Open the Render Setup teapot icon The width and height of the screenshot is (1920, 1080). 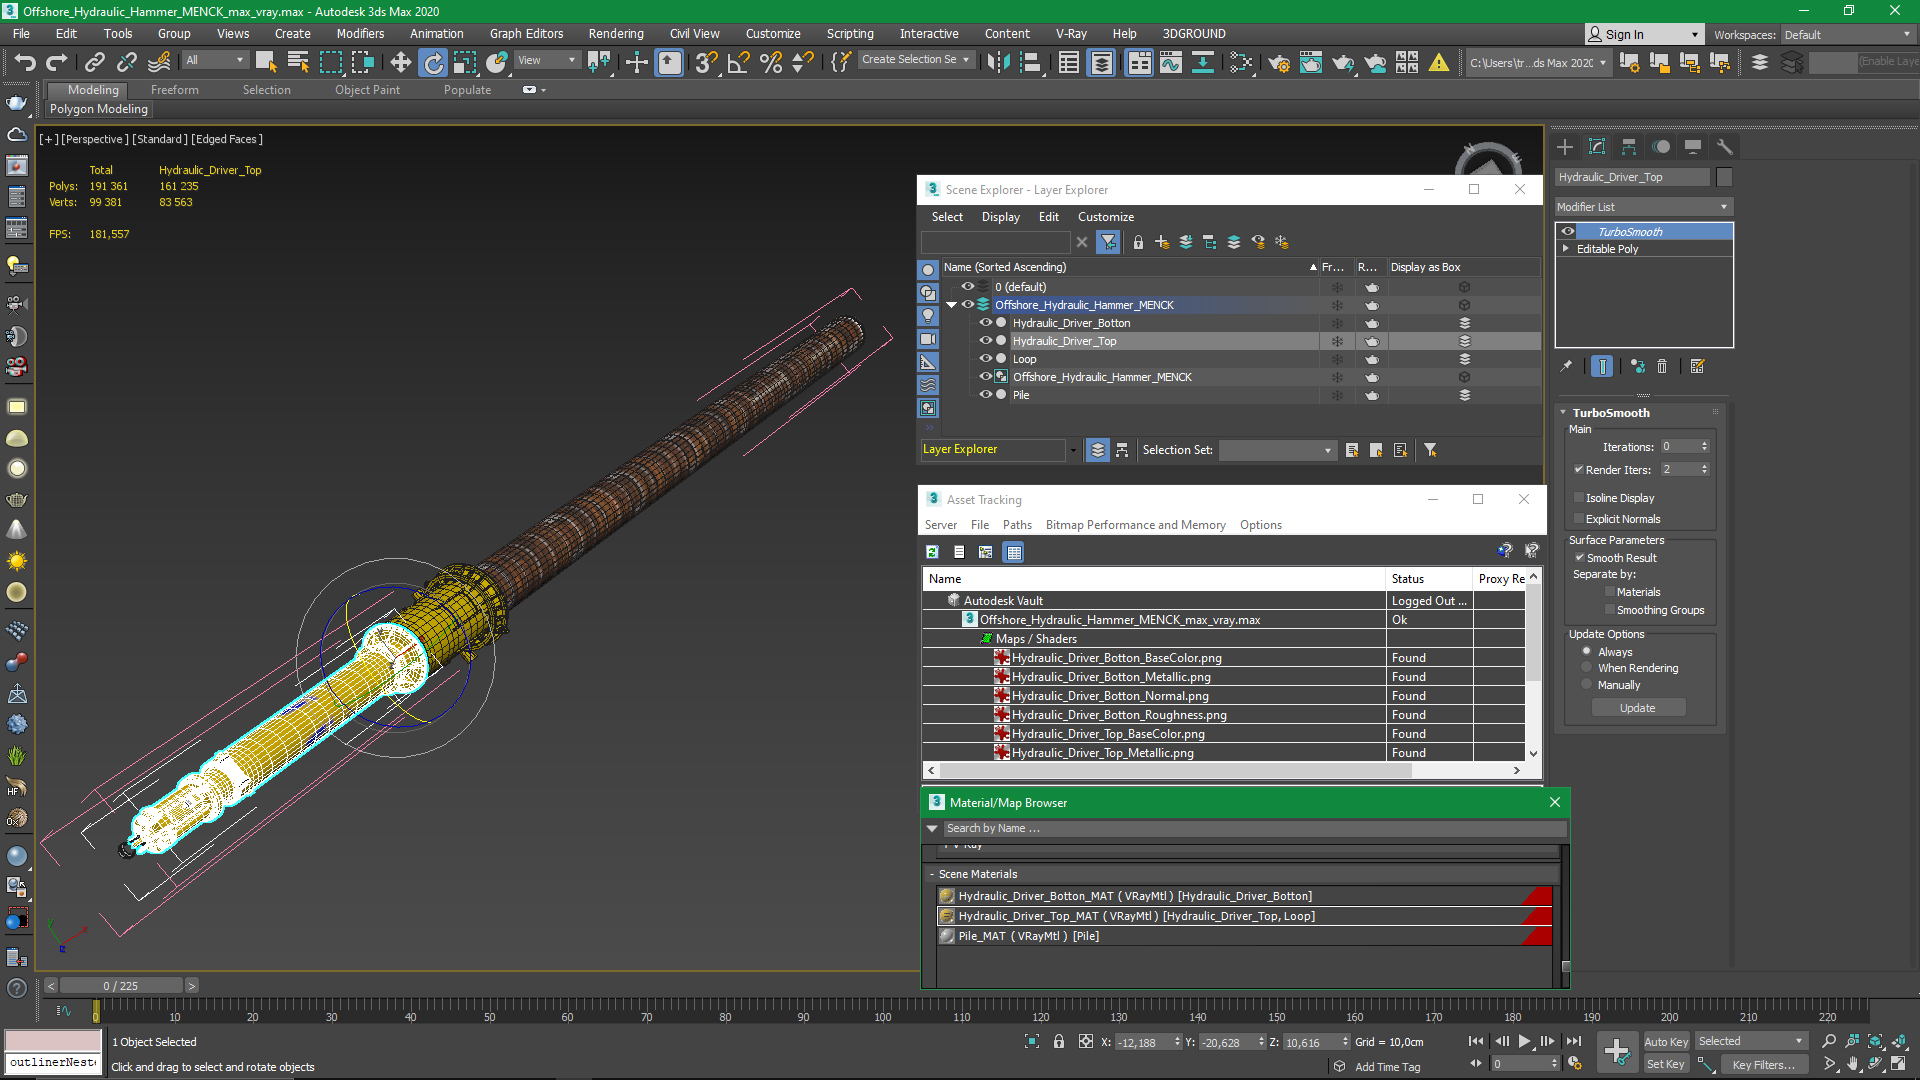[1278, 63]
